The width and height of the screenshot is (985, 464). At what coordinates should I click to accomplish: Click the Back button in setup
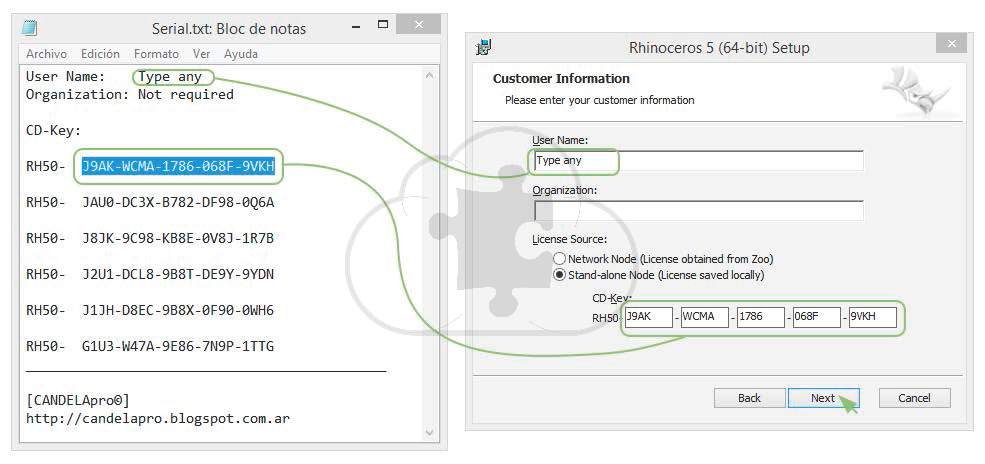(x=749, y=398)
